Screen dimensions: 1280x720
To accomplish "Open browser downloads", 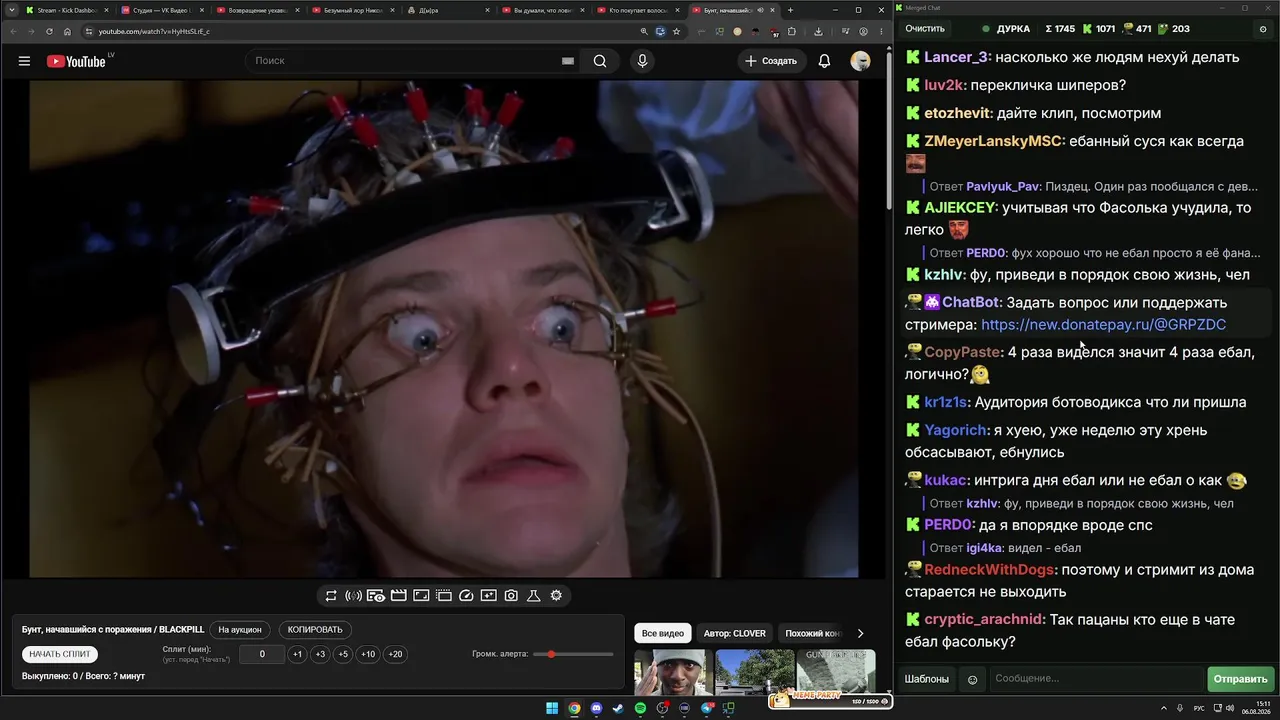I will pos(818,31).
